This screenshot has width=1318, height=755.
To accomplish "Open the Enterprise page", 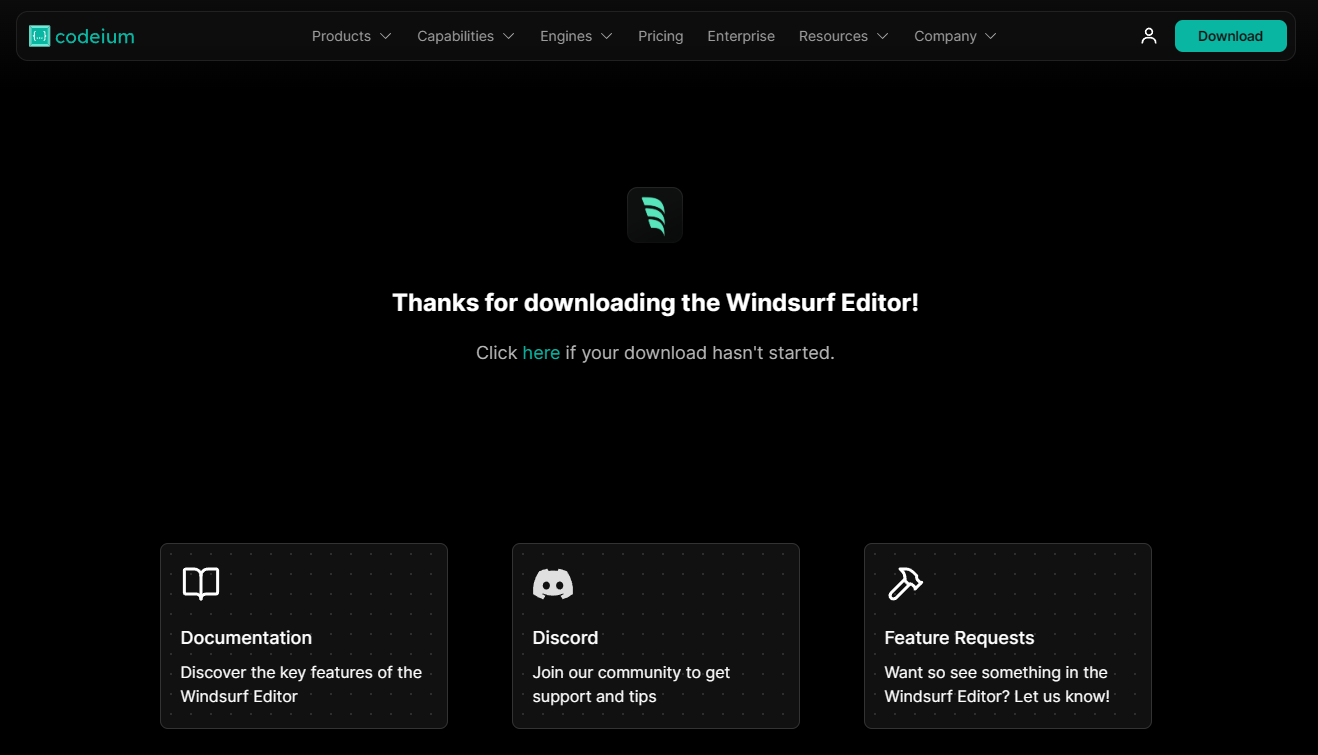I will (741, 36).
